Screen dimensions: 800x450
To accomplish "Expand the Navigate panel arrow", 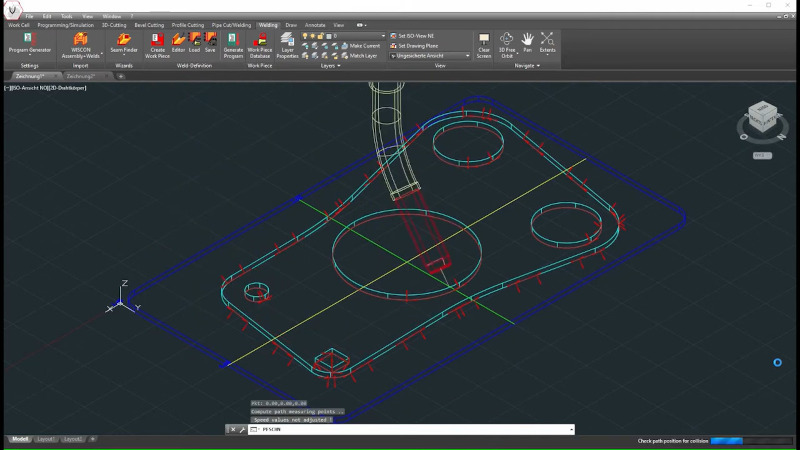I will [x=538, y=66].
